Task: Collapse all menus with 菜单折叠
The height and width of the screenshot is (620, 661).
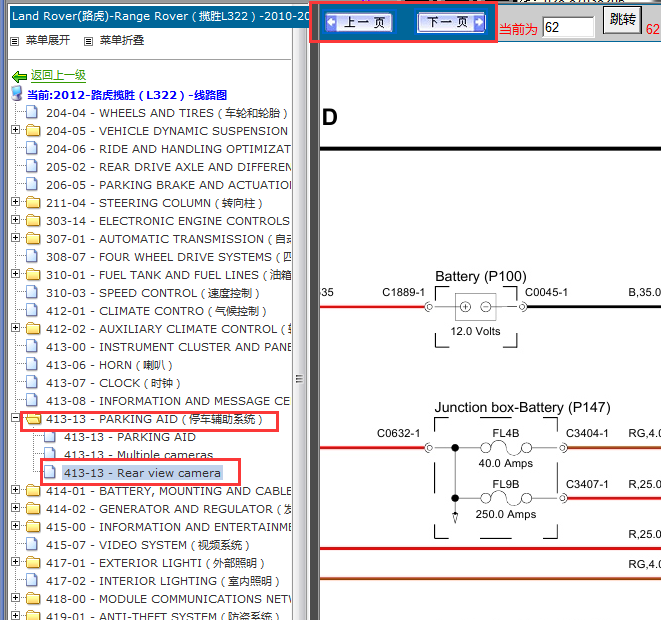Action: pos(122,40)
